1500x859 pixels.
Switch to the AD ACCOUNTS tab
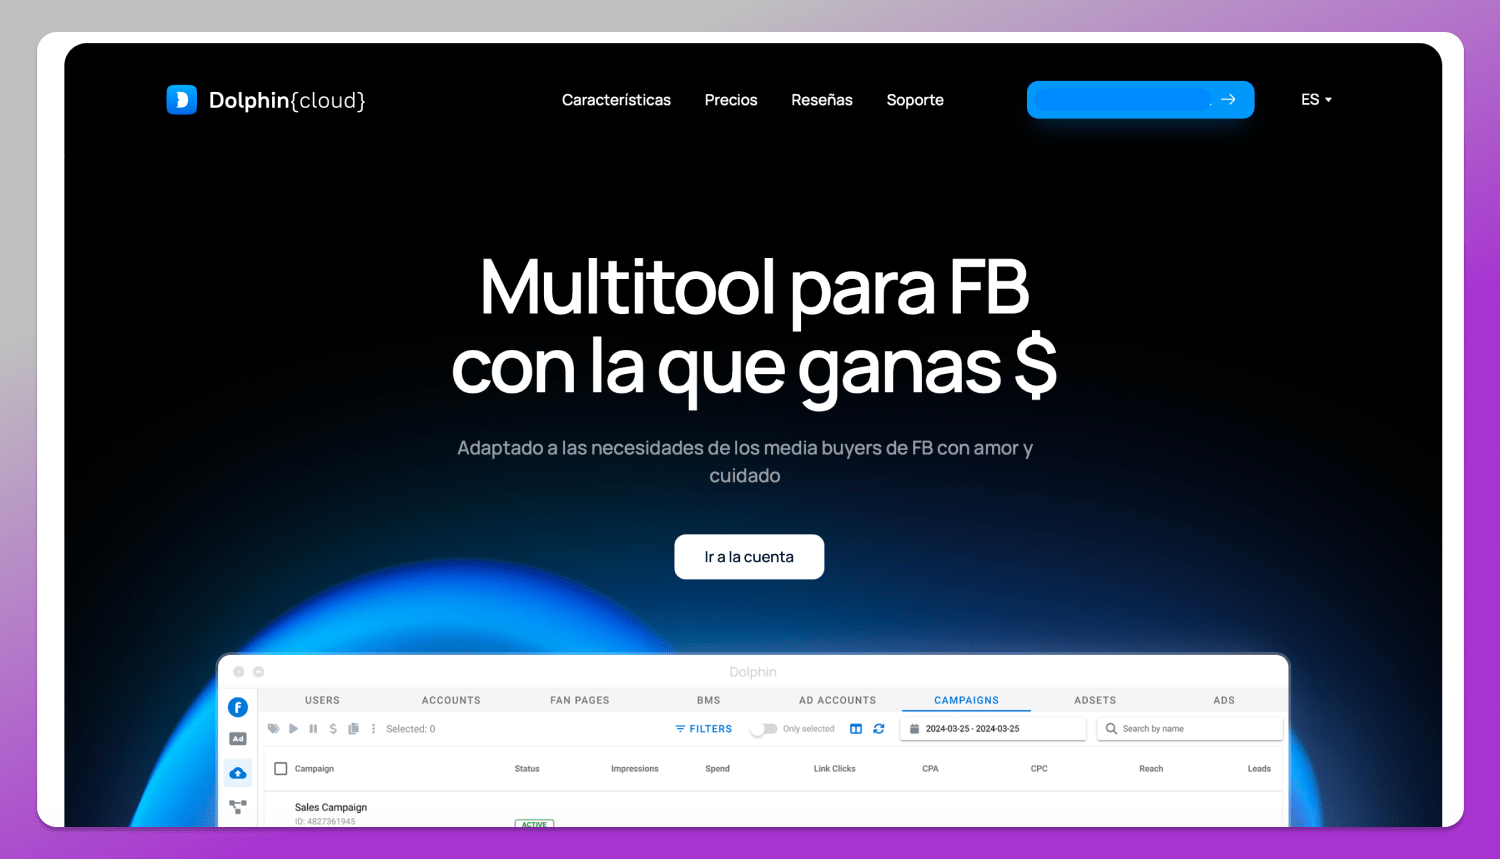pos(838,700)
